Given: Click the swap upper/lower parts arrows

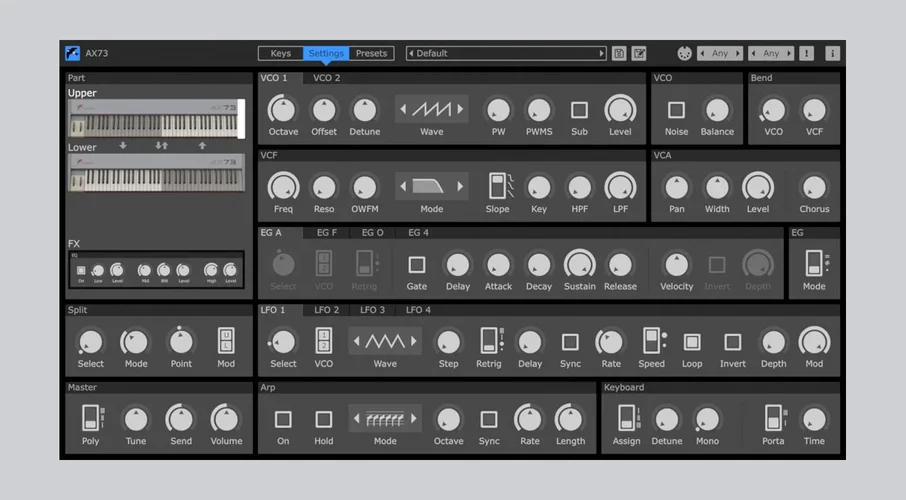Looking at the screenshot, I should click(x=162, y=146).
